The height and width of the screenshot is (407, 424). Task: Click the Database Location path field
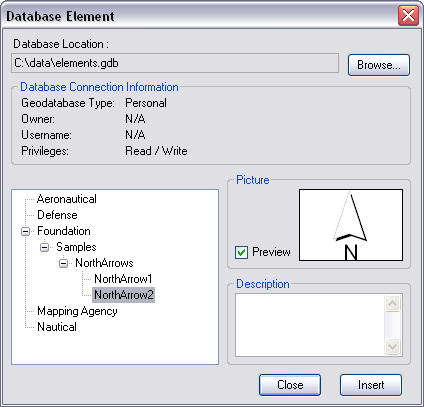[175, 63]
